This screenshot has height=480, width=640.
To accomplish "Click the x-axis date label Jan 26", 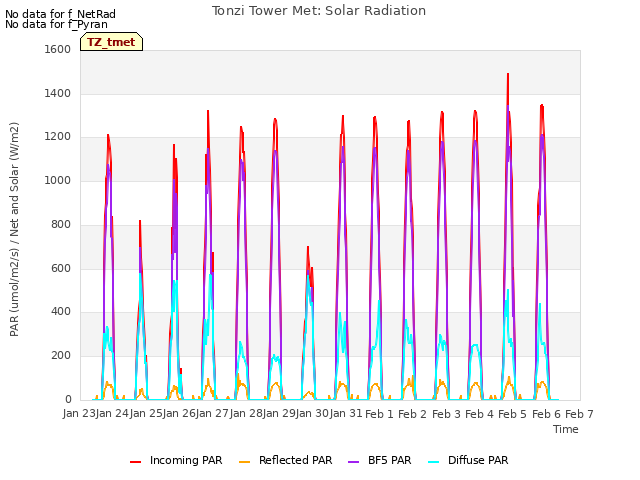I will (179, 413).
